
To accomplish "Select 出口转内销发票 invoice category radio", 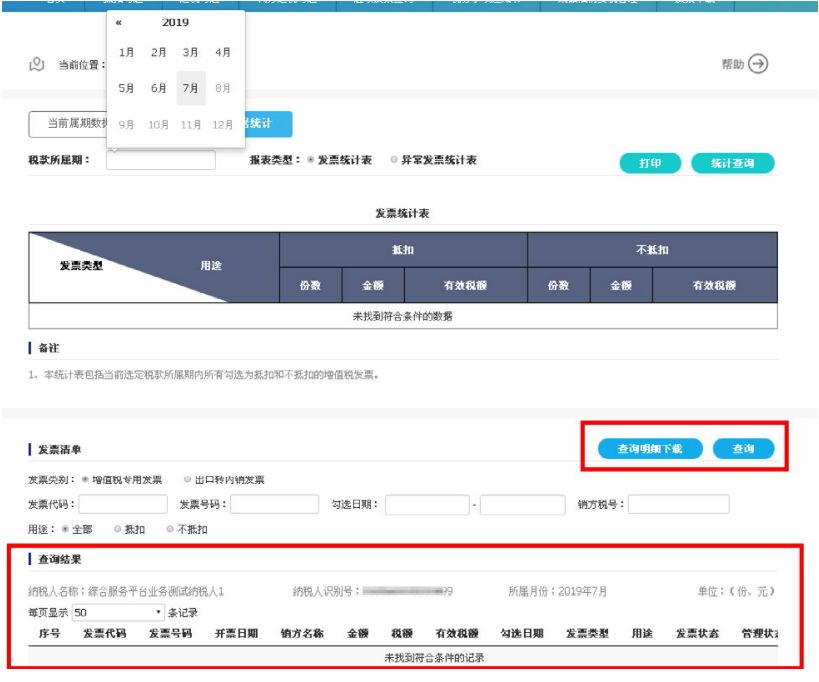I will 188,479.
